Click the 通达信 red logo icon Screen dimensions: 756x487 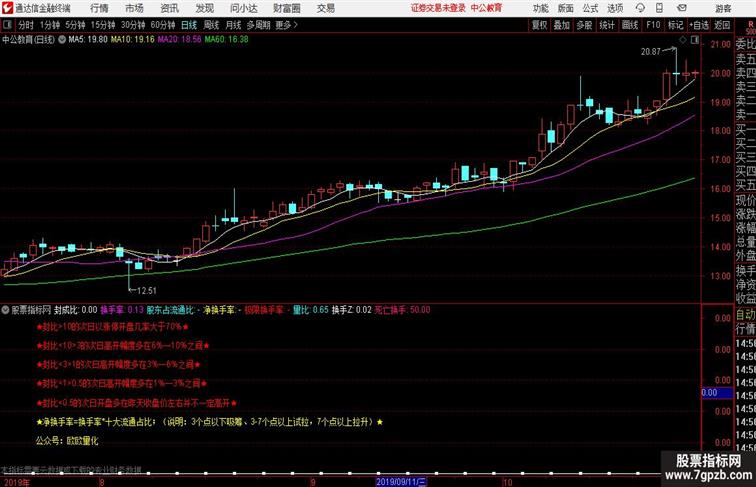[x=7, y=8]
